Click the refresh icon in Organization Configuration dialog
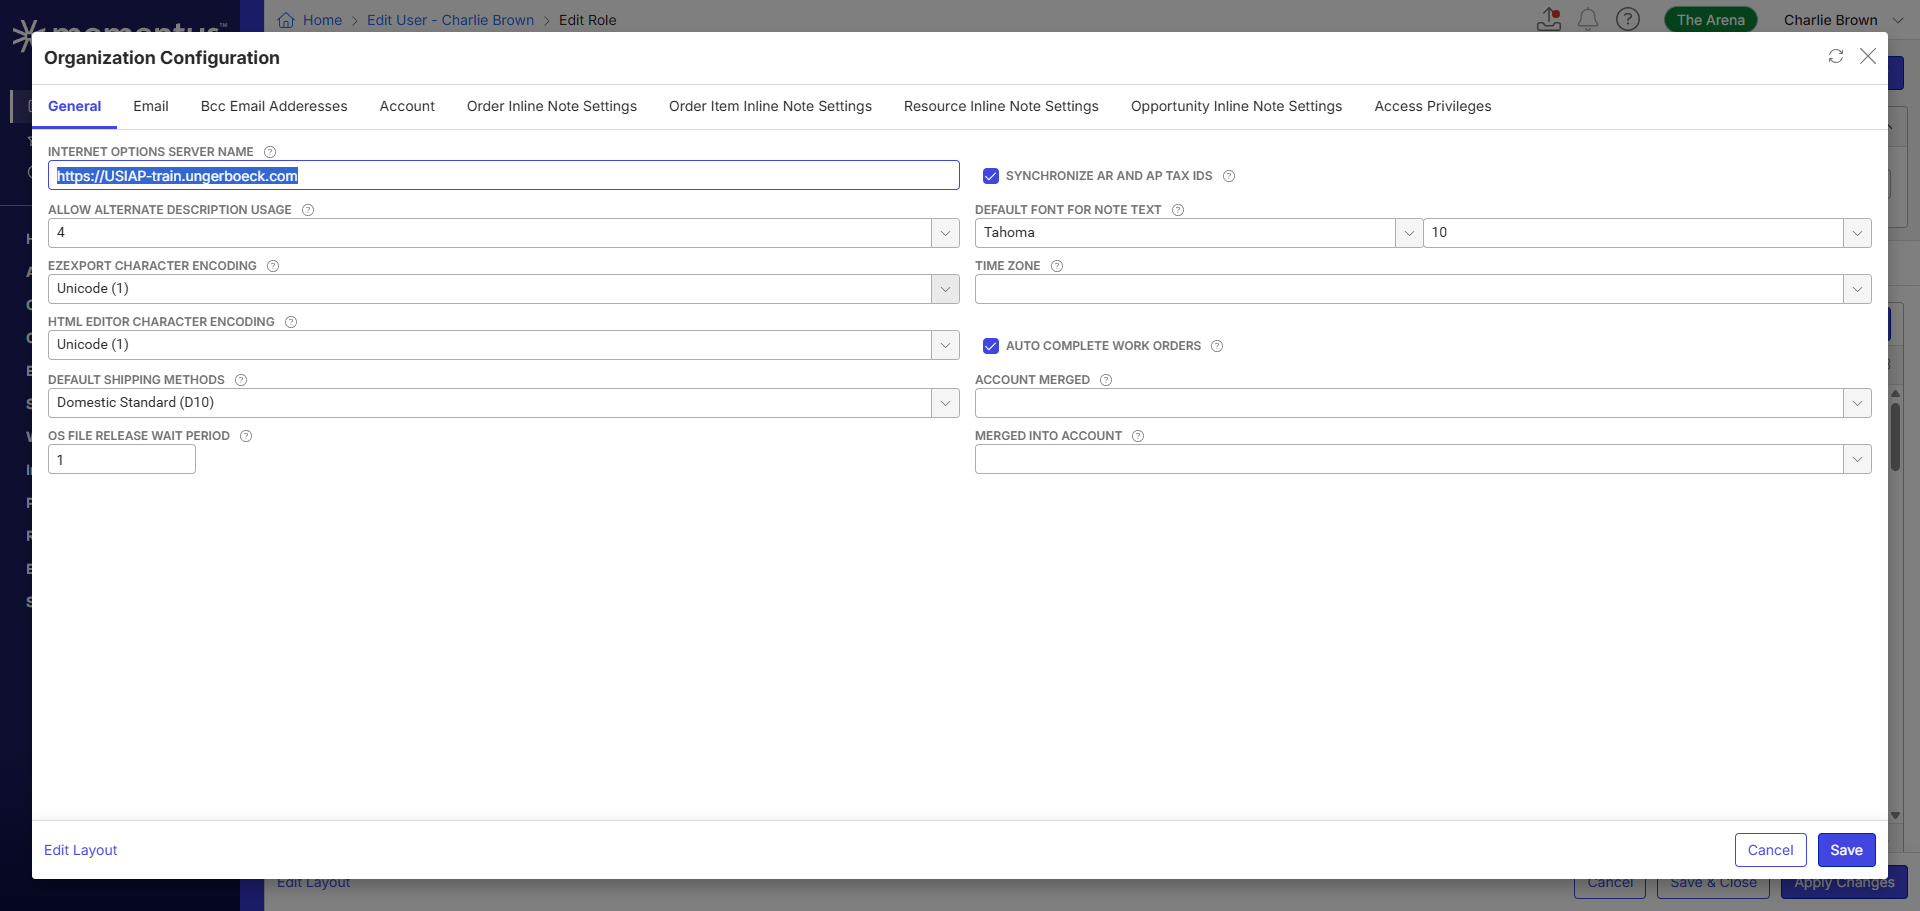The width and height of the screenshot is (1920, 911). [x=1836, y=56]
